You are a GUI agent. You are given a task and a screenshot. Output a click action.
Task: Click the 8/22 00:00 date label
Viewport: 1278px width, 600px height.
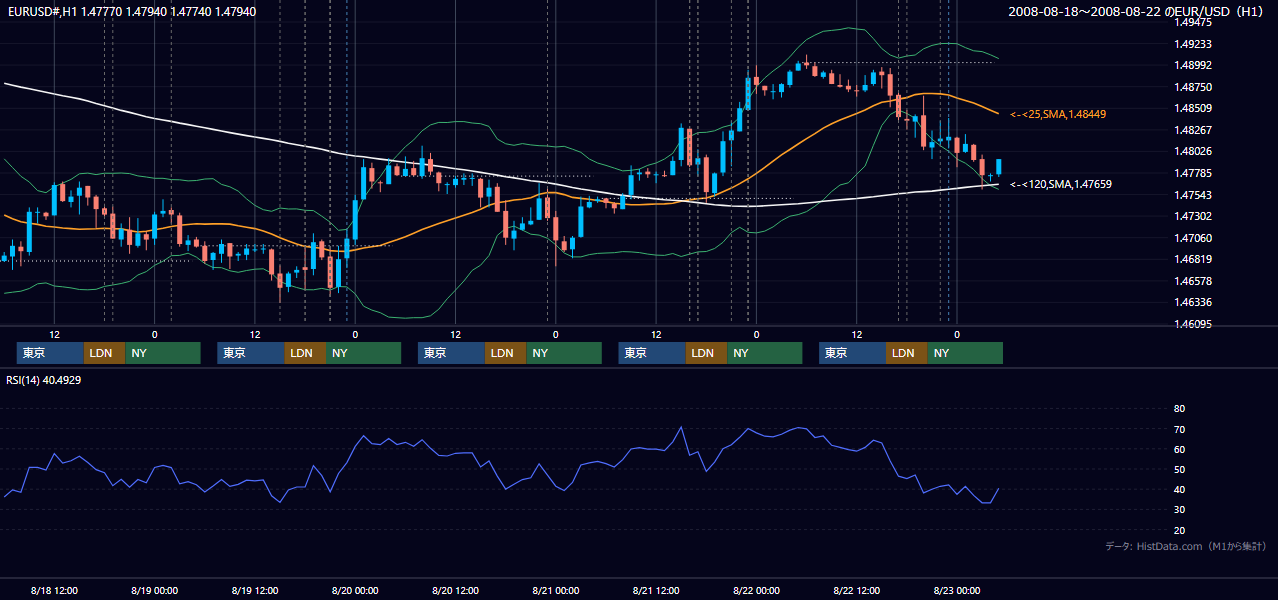coord(756,590)
